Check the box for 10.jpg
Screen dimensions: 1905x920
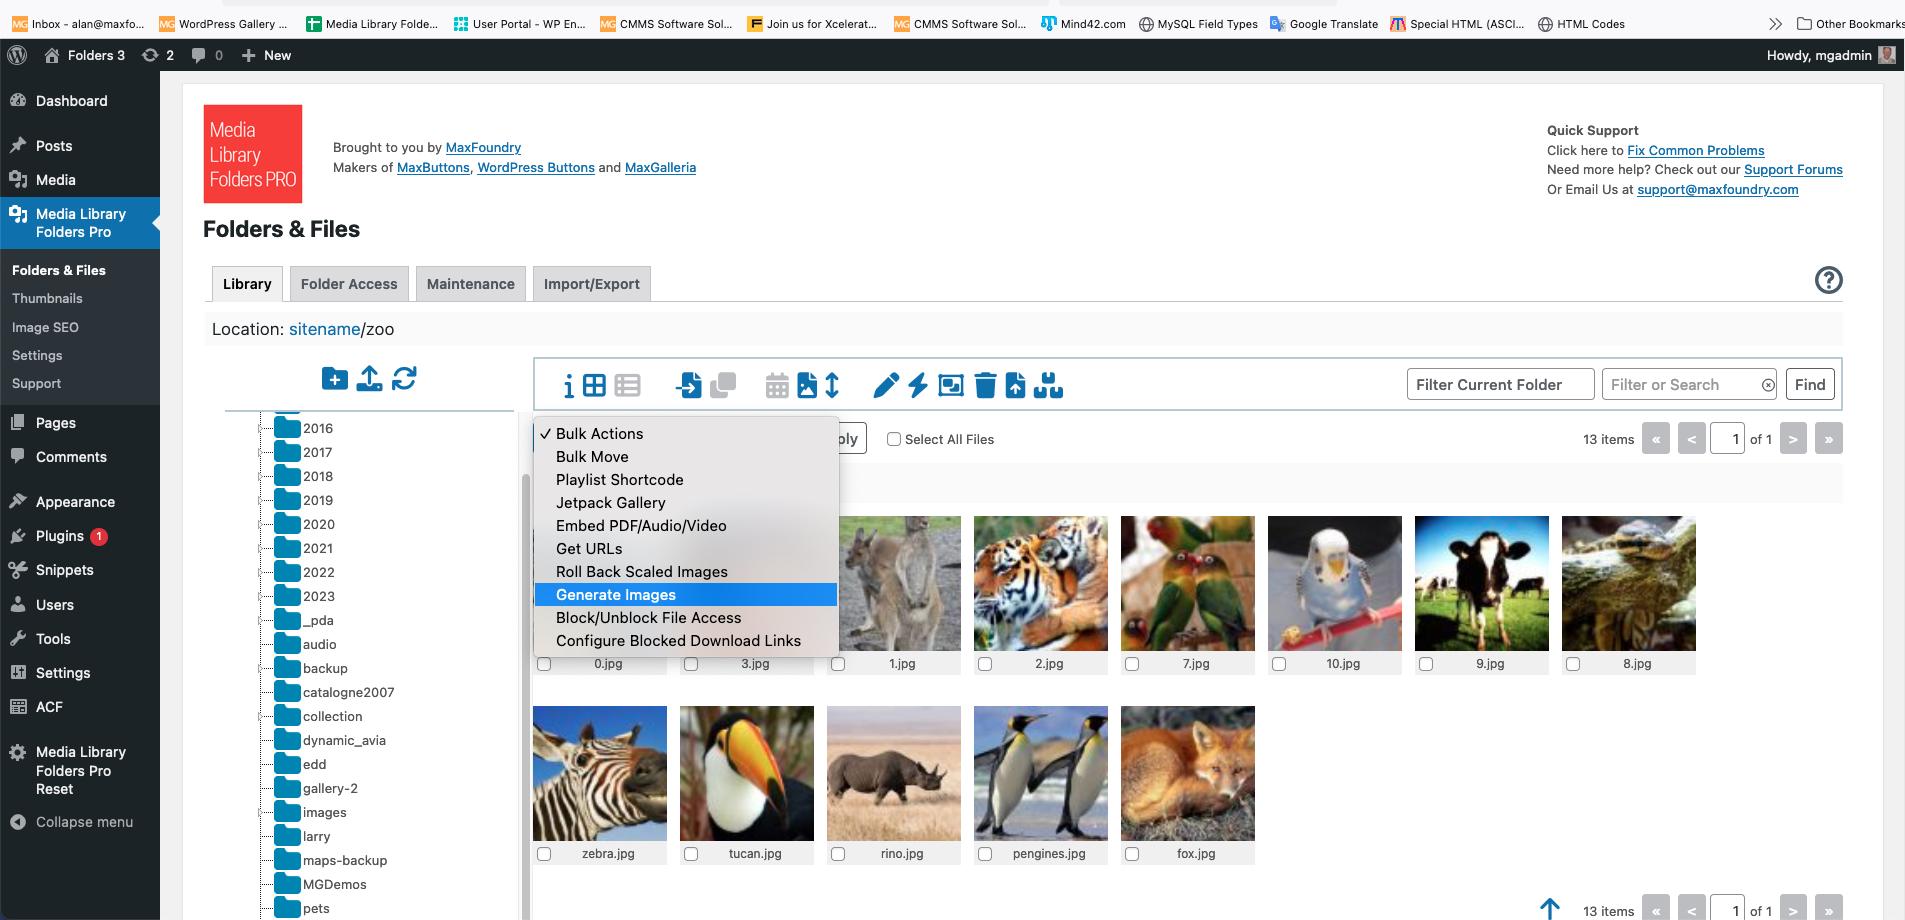tap(1279, 664)
